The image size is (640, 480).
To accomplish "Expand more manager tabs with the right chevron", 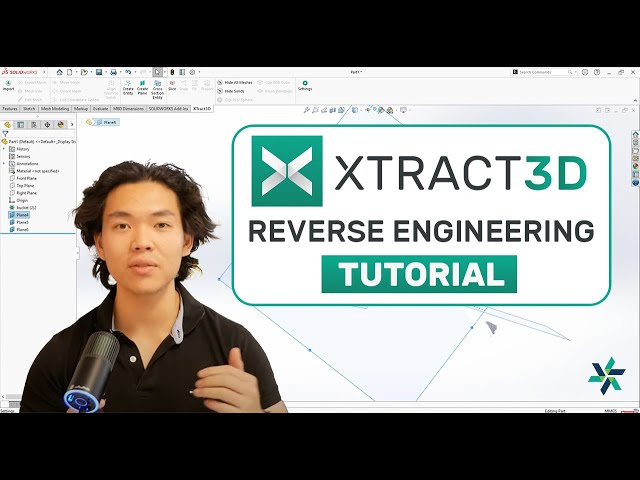I will [72, 124].
